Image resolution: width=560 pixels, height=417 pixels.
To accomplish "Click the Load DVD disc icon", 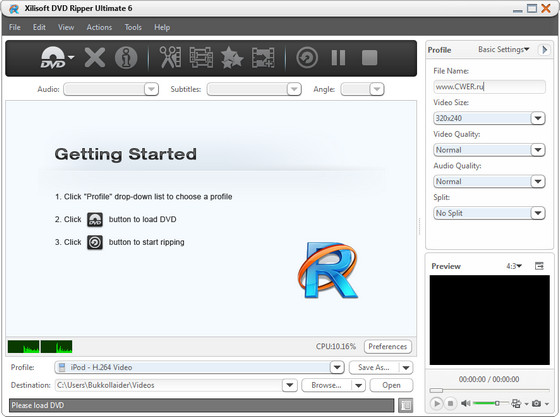I will (x=53, y=57).
